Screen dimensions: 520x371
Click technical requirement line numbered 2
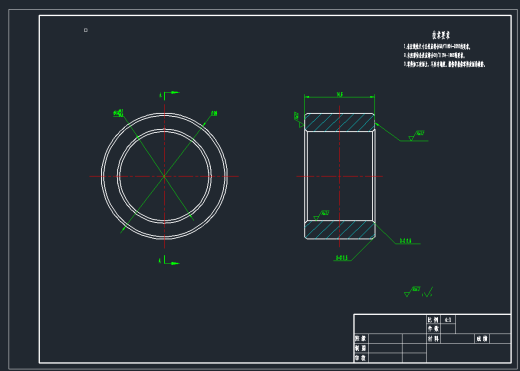coord(434,55)
